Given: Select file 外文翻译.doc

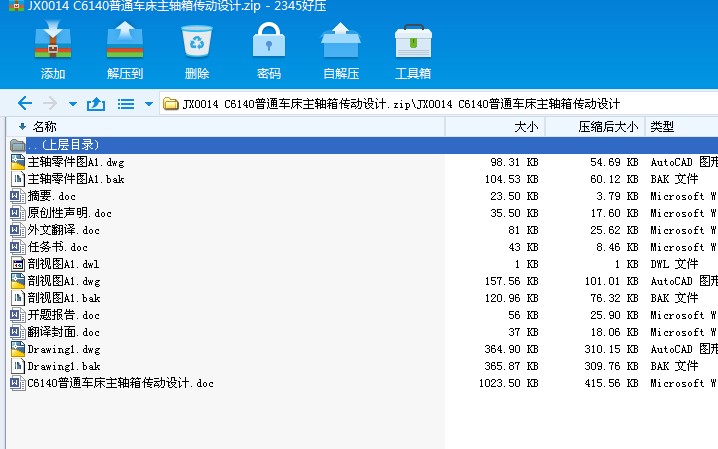Looking at the screenshot, I should (x=64, y=230).
